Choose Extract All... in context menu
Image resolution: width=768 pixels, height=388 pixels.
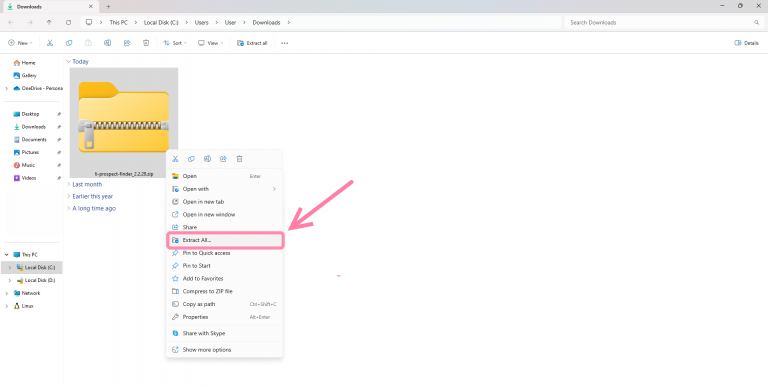(224, 240)
